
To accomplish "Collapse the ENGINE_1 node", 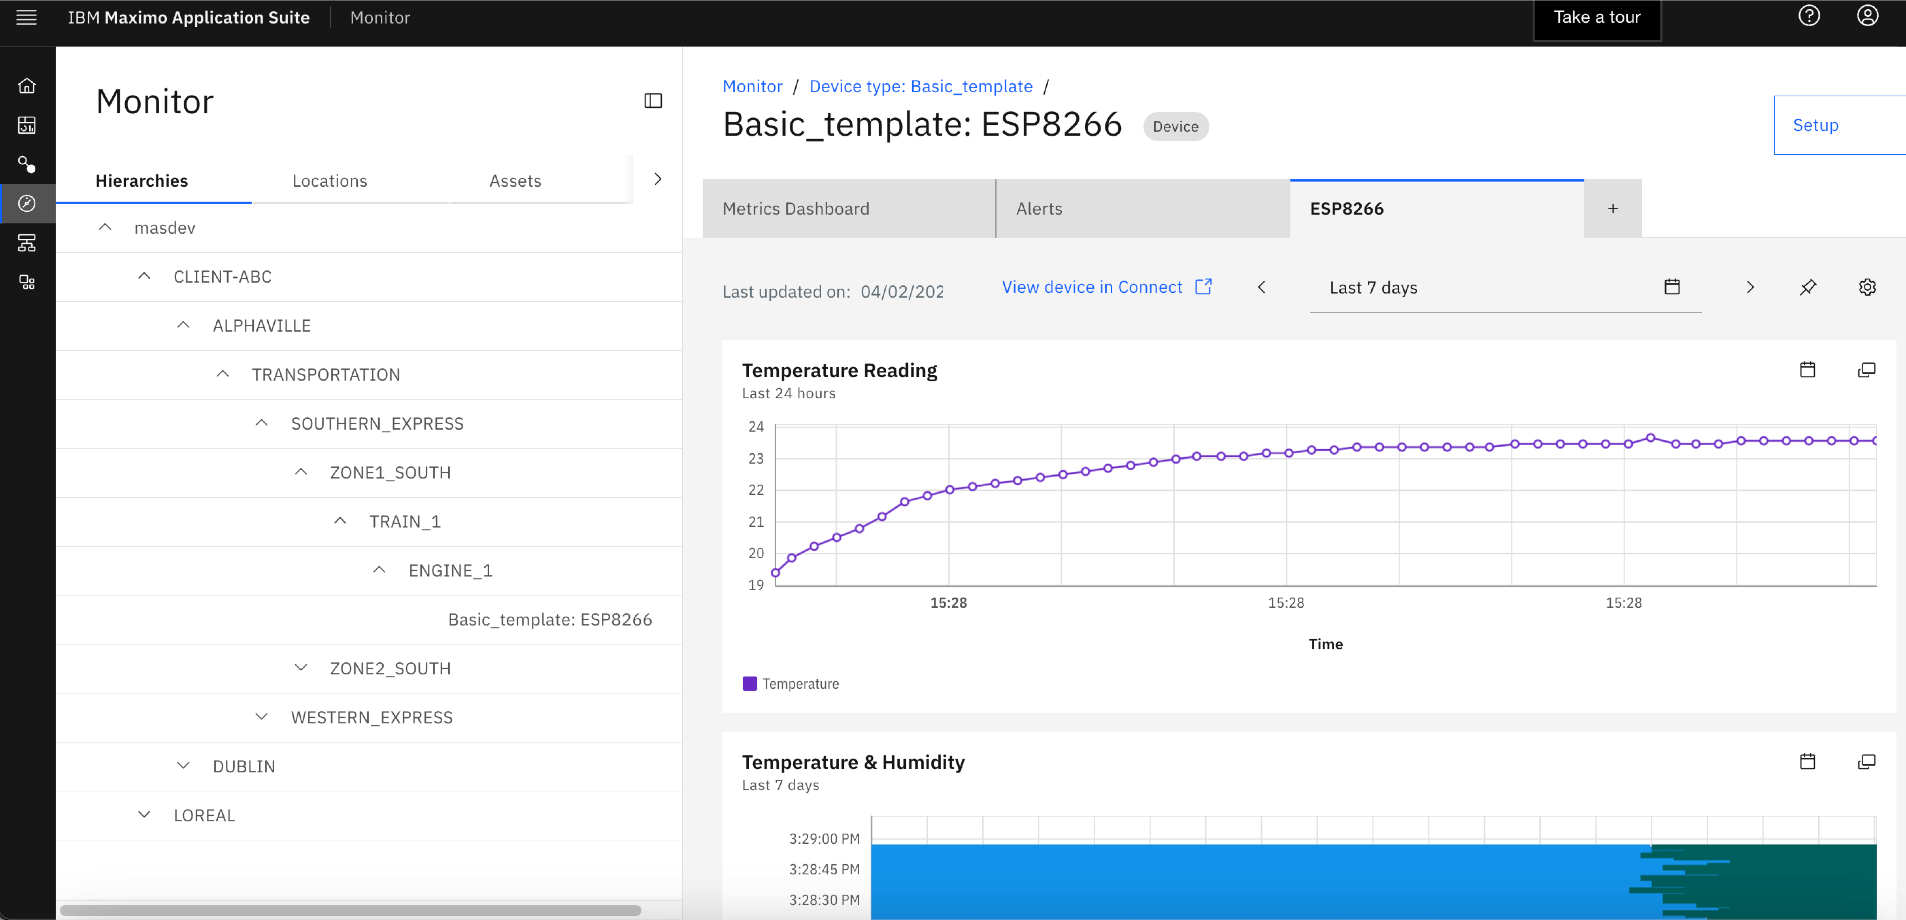I will [379, 570].
